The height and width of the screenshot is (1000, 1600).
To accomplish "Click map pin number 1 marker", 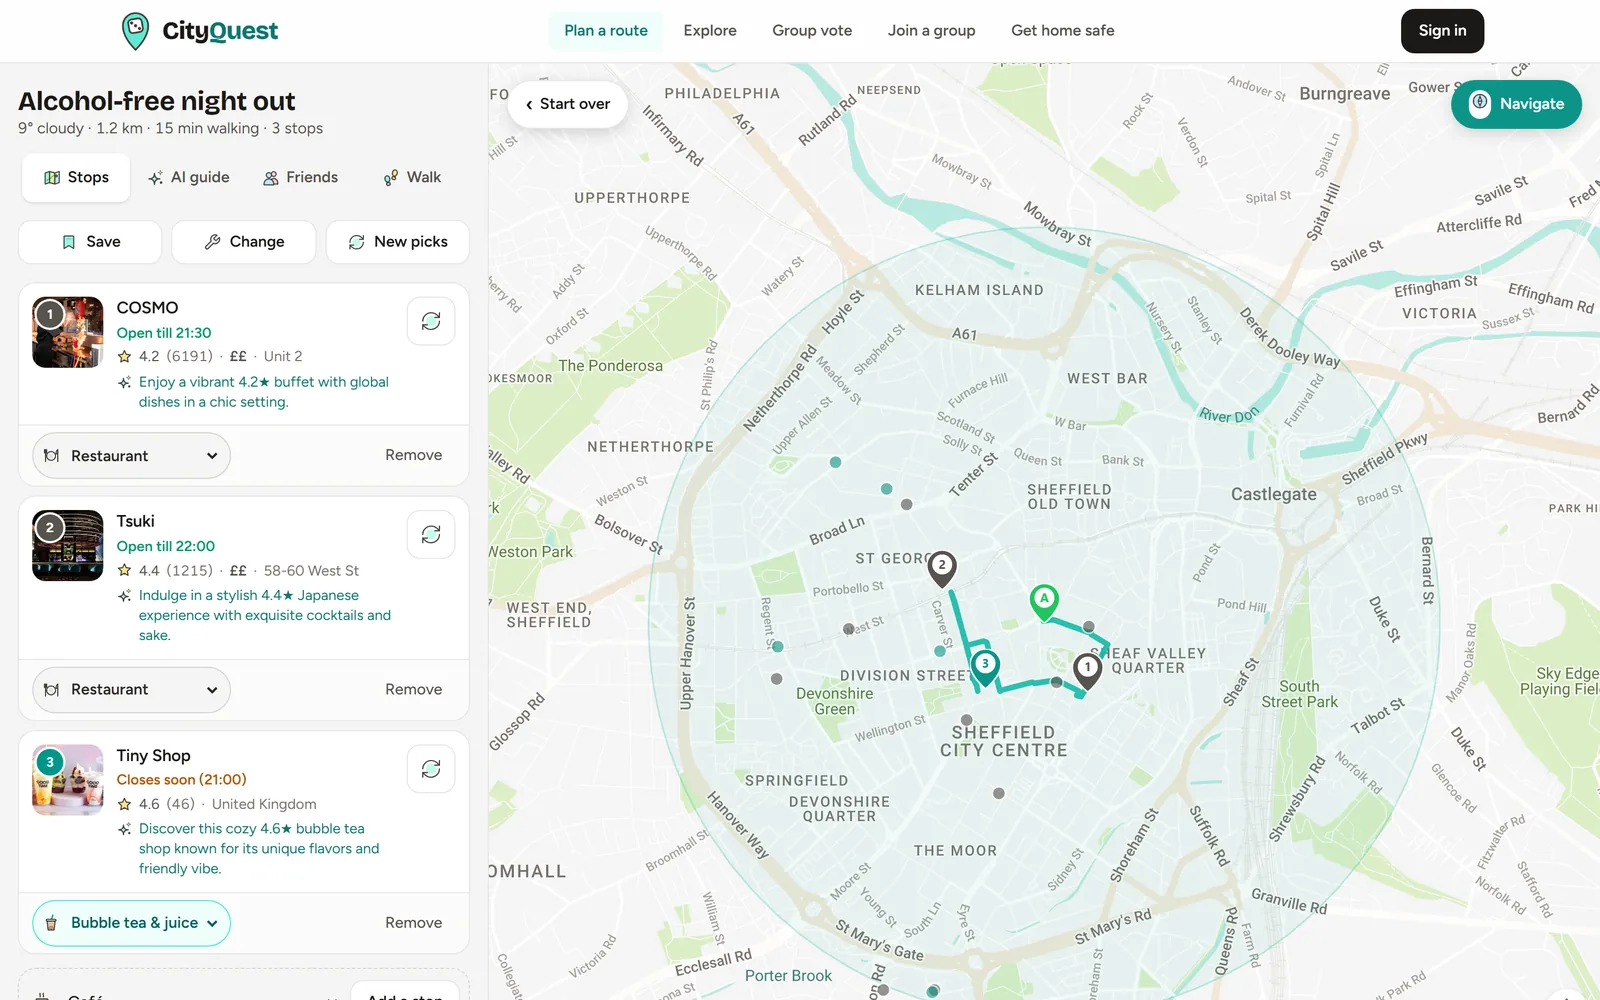I will [1087, 670].
